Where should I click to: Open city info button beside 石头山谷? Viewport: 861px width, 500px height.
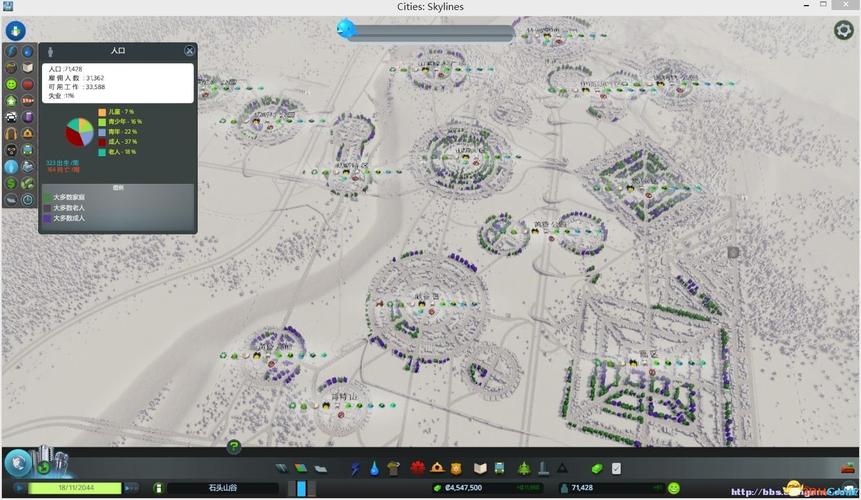point(159,488)
